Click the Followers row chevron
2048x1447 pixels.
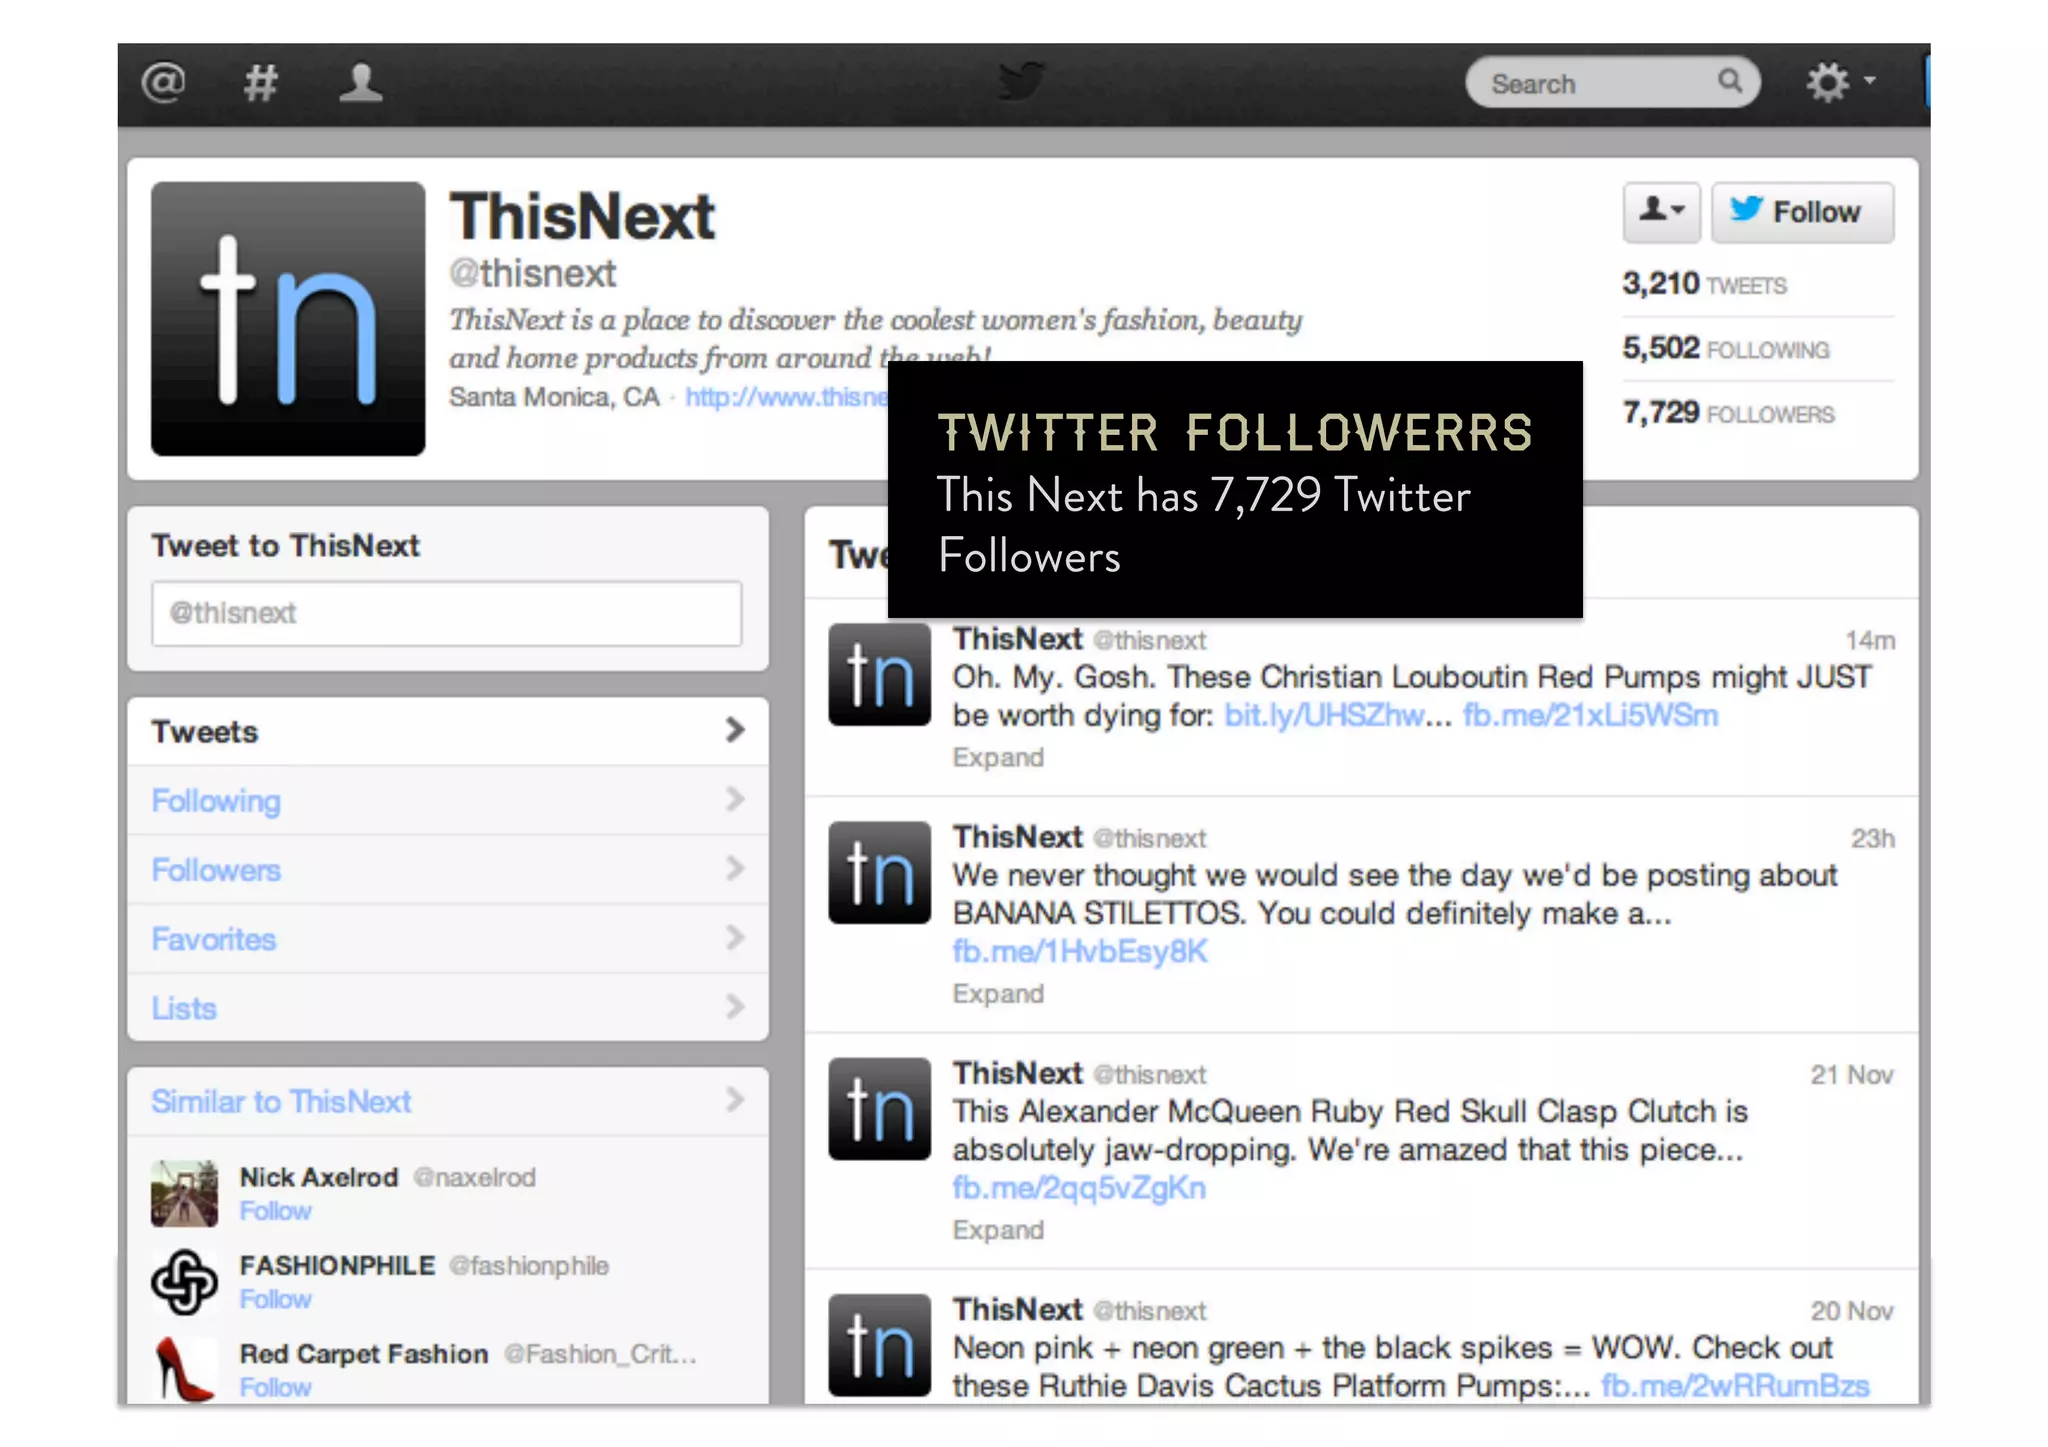click(735, 868)
